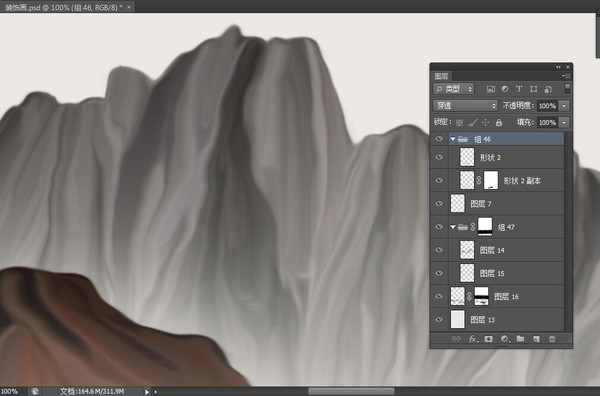The image size is (600, 396).
Task: Hide 图层 14 eye icon
Action: click(439, 250)
